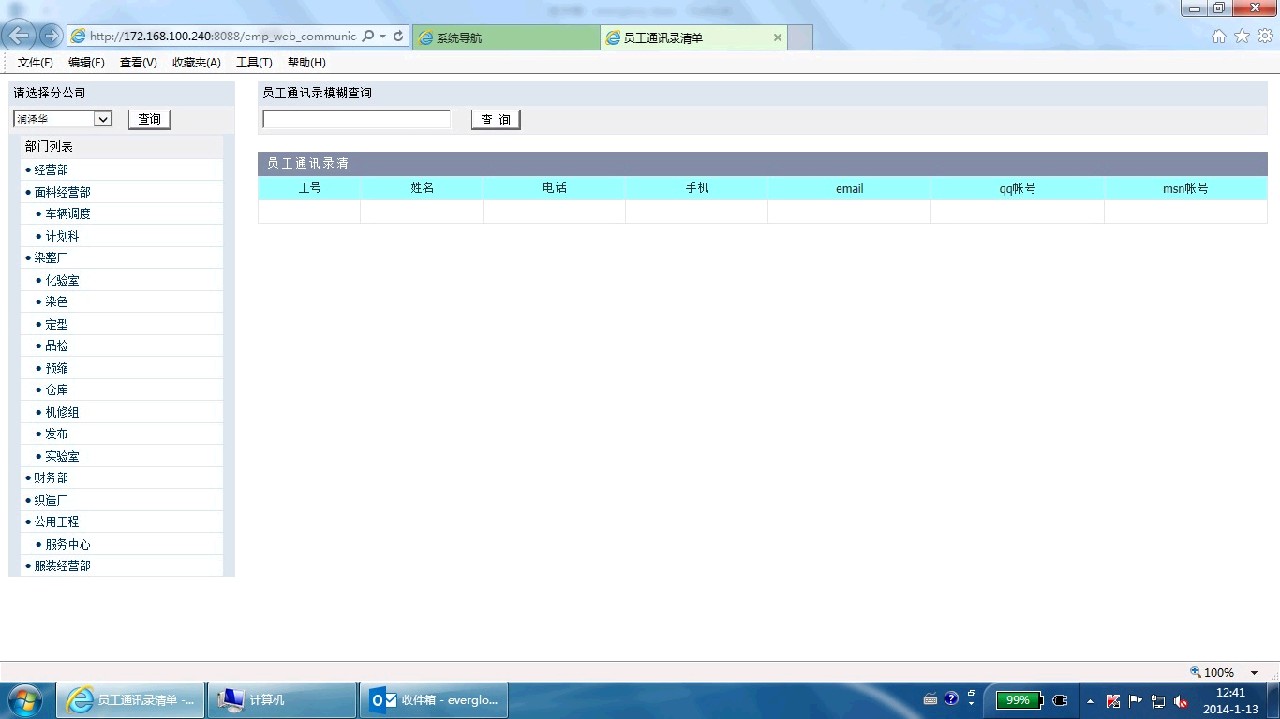
Task: Open the branch company dropdown
Action: [x=102, y=119]
